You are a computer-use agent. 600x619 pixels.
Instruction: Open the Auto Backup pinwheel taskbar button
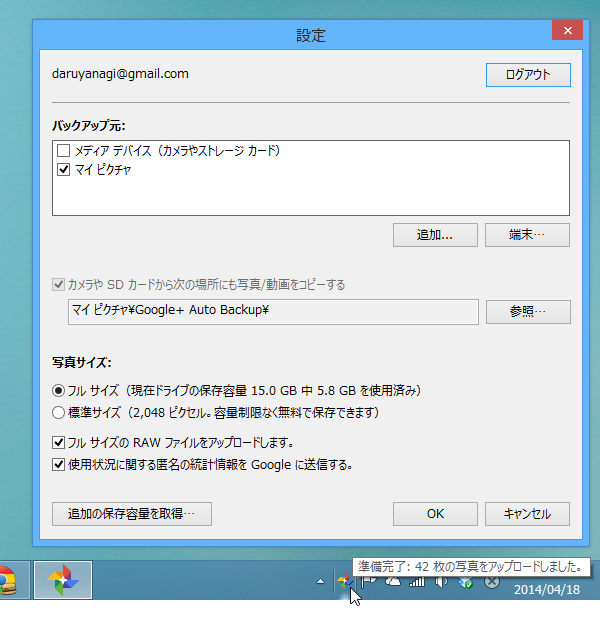[x=63, y=580]
